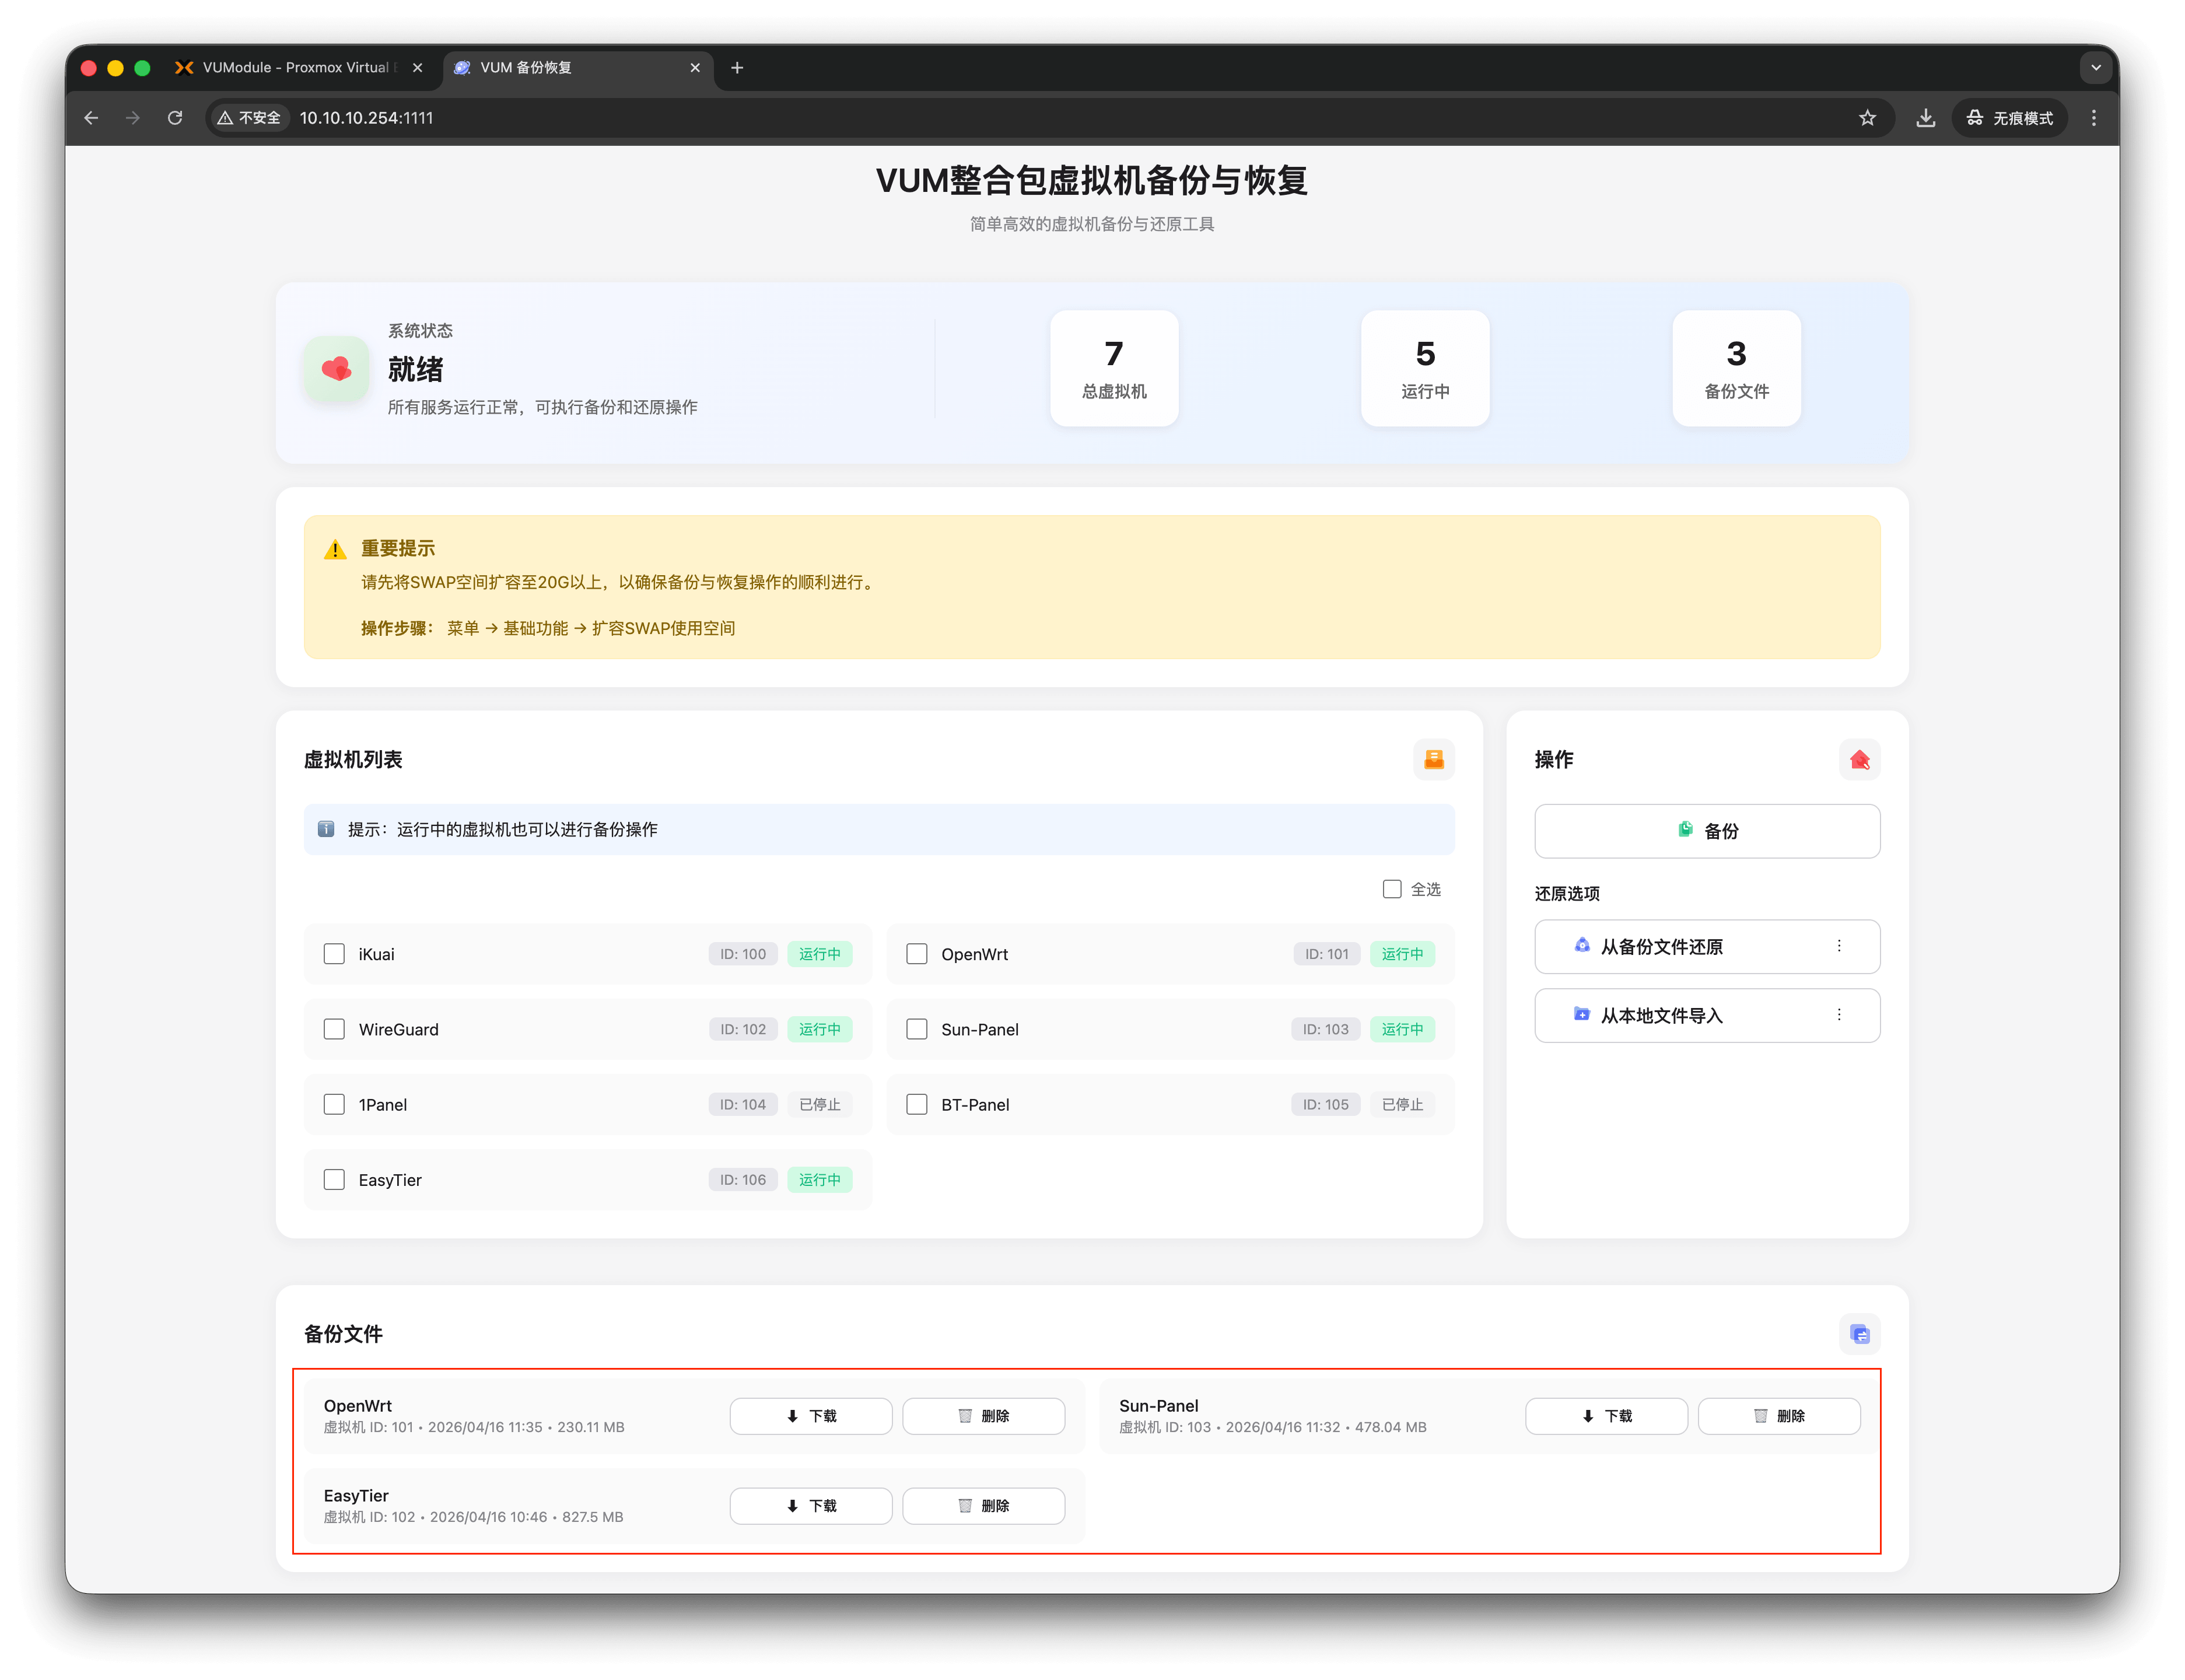Click the info icon in the 提示 banner
The image size is (2185, 1680).
coord(326,829)
